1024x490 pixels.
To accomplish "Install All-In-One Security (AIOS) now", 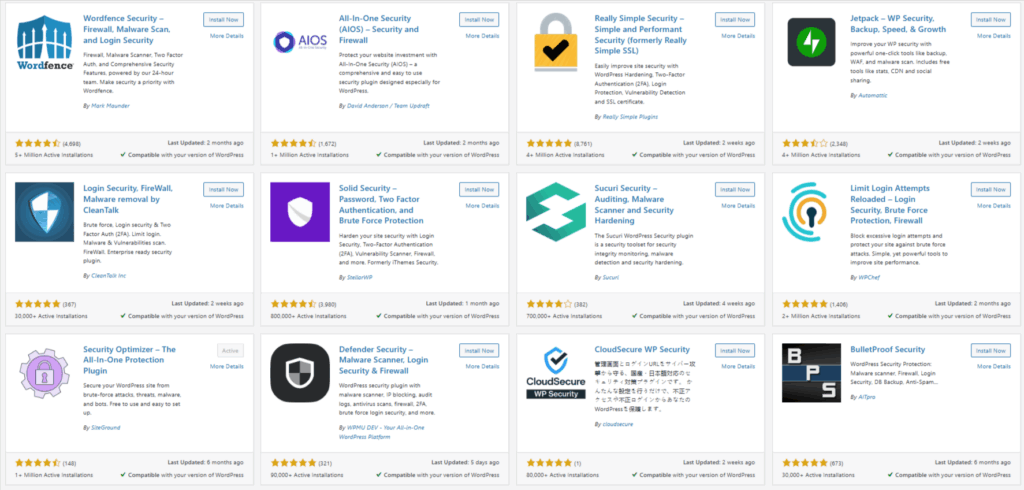I will coord(479,20).
